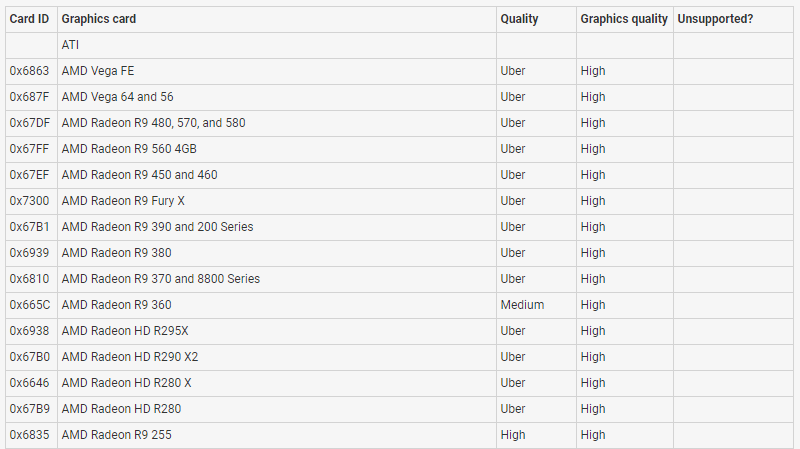Click the Graphics quality column header
This screenshot has height=449, width=800.
(624, 19)
